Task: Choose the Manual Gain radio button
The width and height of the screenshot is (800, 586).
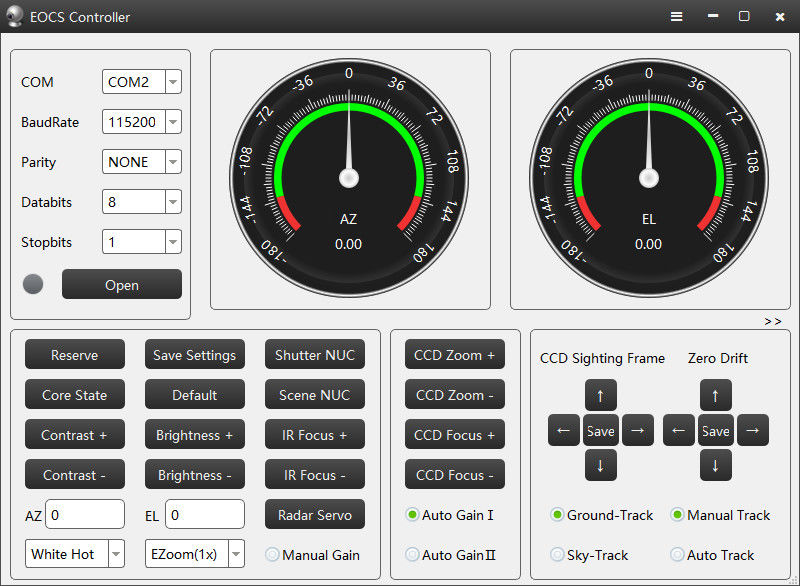Action: tap(272, 554)
